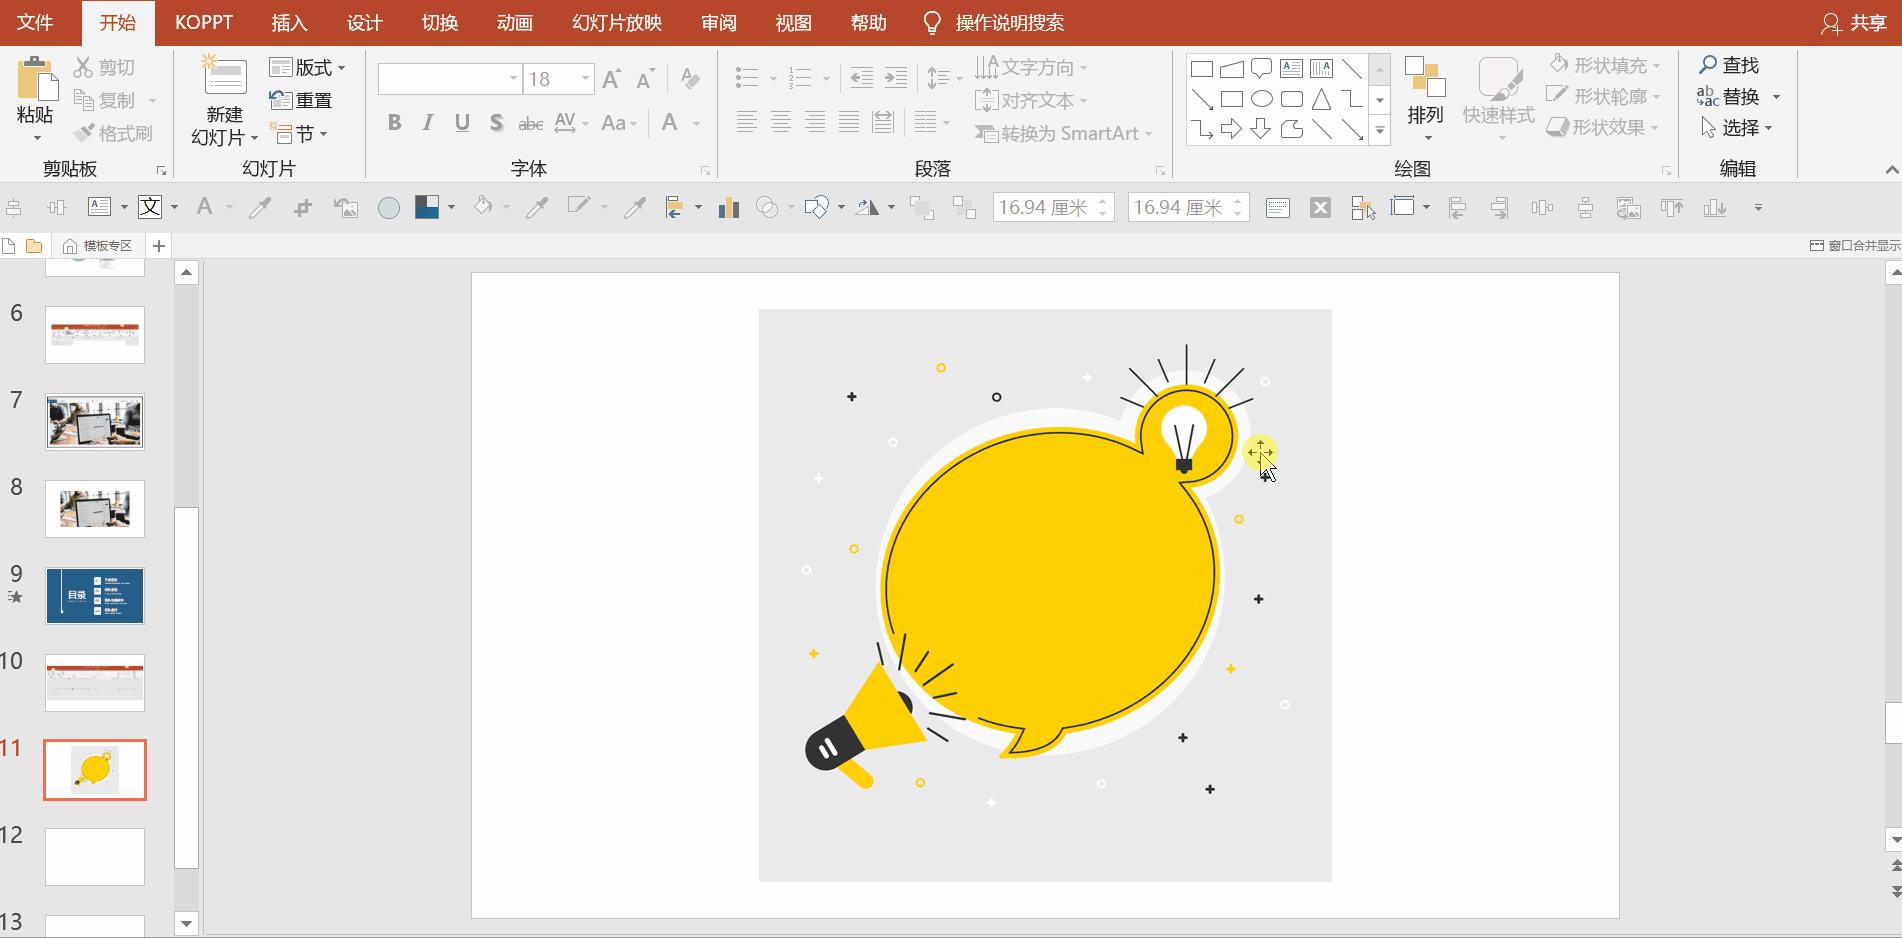
Task: Click the bullet list icon
Action: pyautogui.click(x=746, y=78)
